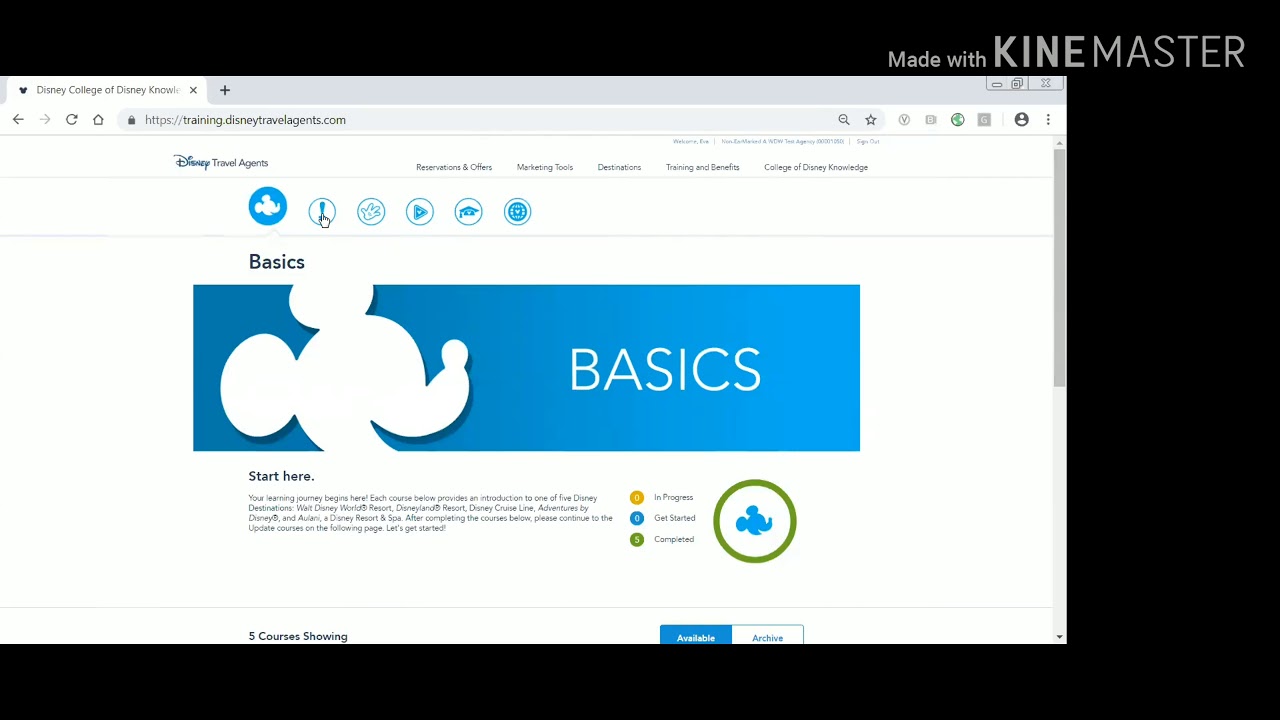Click the Sign Out link

pyautogui.click(x=868, y=141)
